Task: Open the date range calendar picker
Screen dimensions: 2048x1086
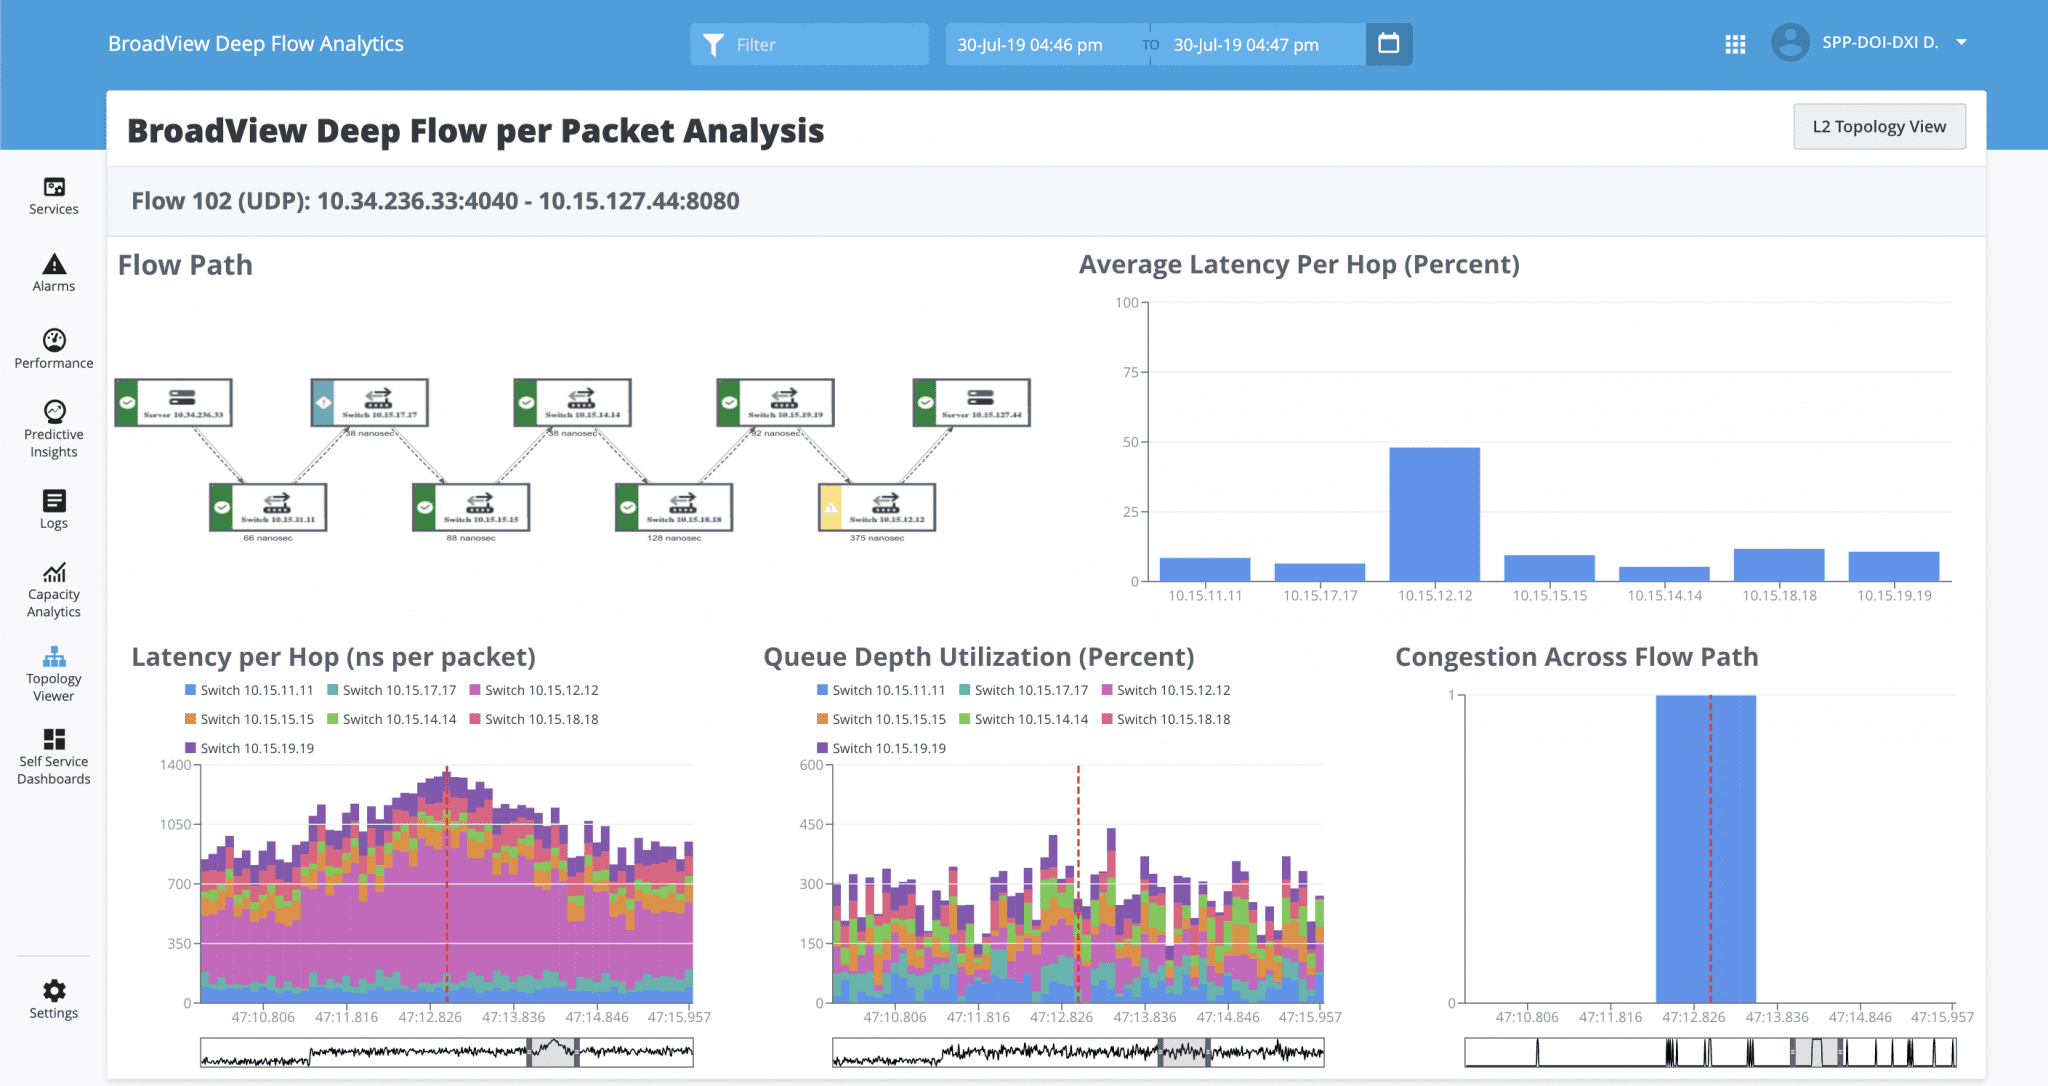Action: tap(1389, 44)
